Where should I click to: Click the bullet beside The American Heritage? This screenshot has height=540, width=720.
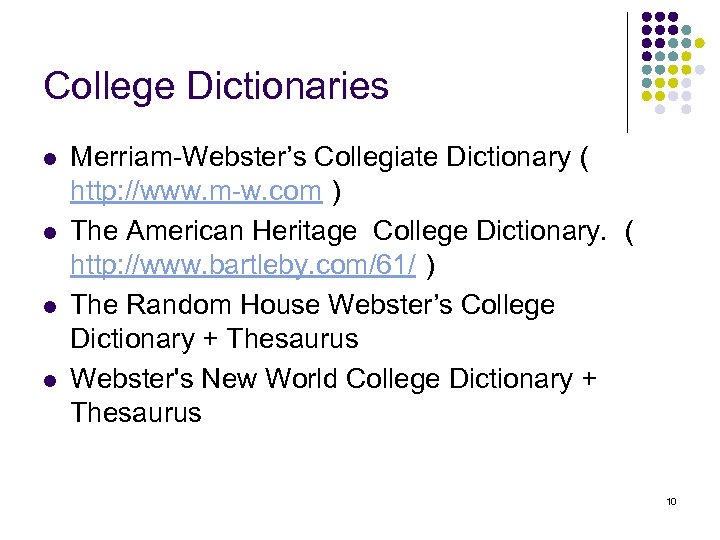(x=50, y=233)
